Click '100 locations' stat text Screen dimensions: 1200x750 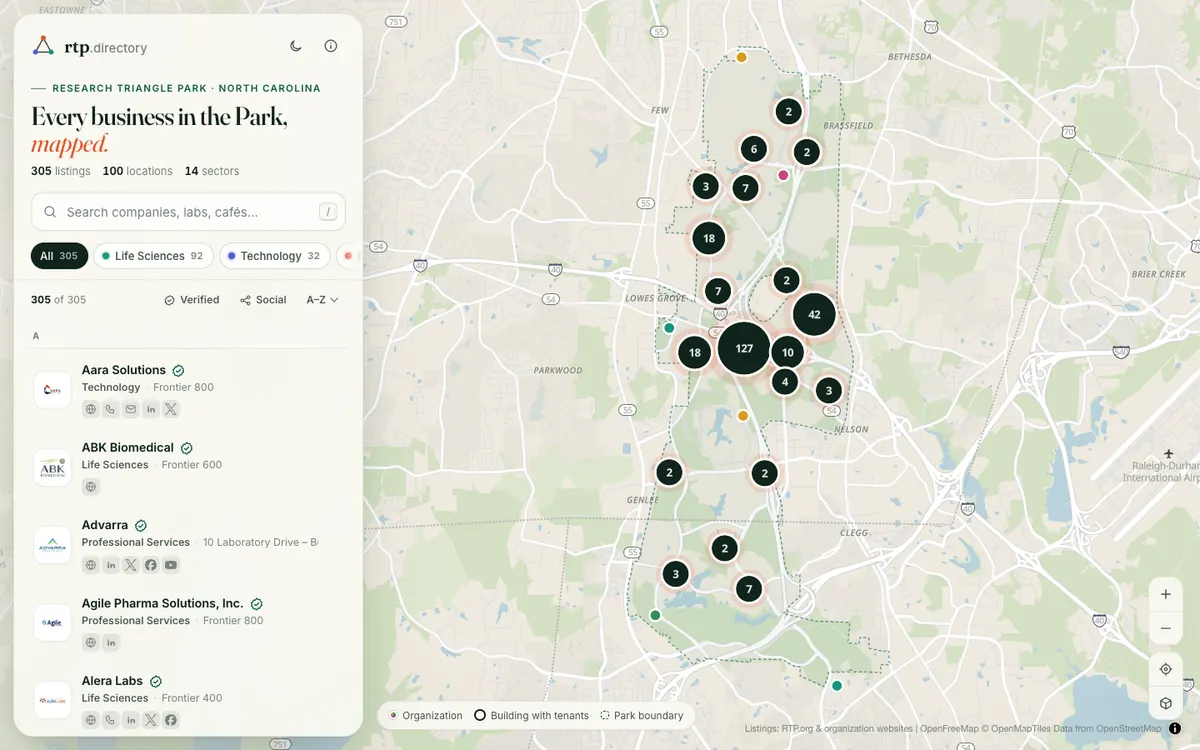point(137,171)
